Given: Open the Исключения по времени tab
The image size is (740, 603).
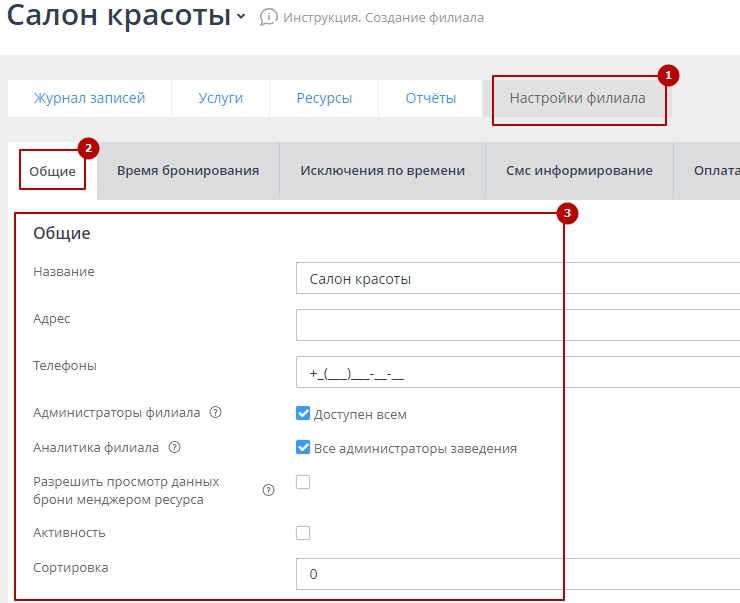Looking at the screenshot, I should 382,170.
